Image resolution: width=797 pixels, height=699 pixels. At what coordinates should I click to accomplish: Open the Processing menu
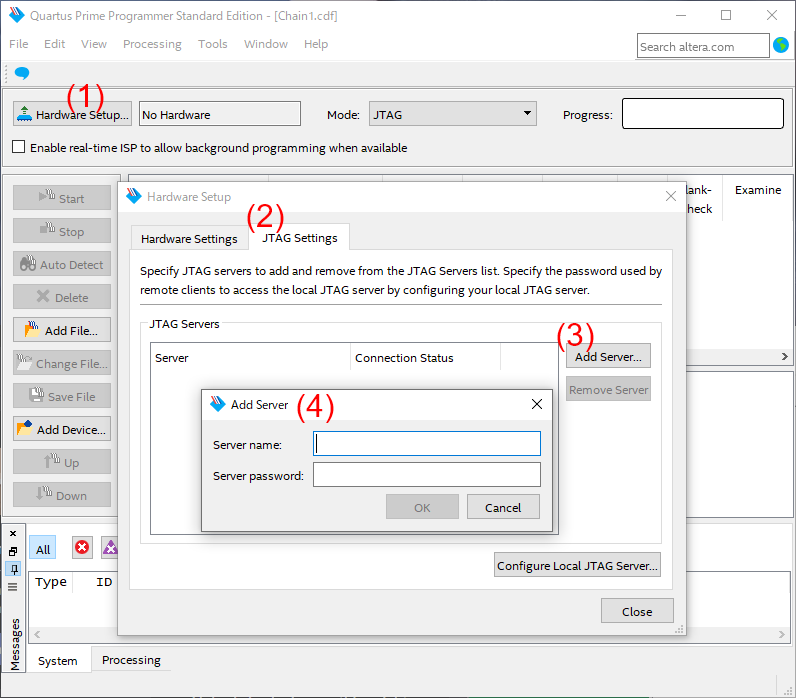click(x=152, y=44)
